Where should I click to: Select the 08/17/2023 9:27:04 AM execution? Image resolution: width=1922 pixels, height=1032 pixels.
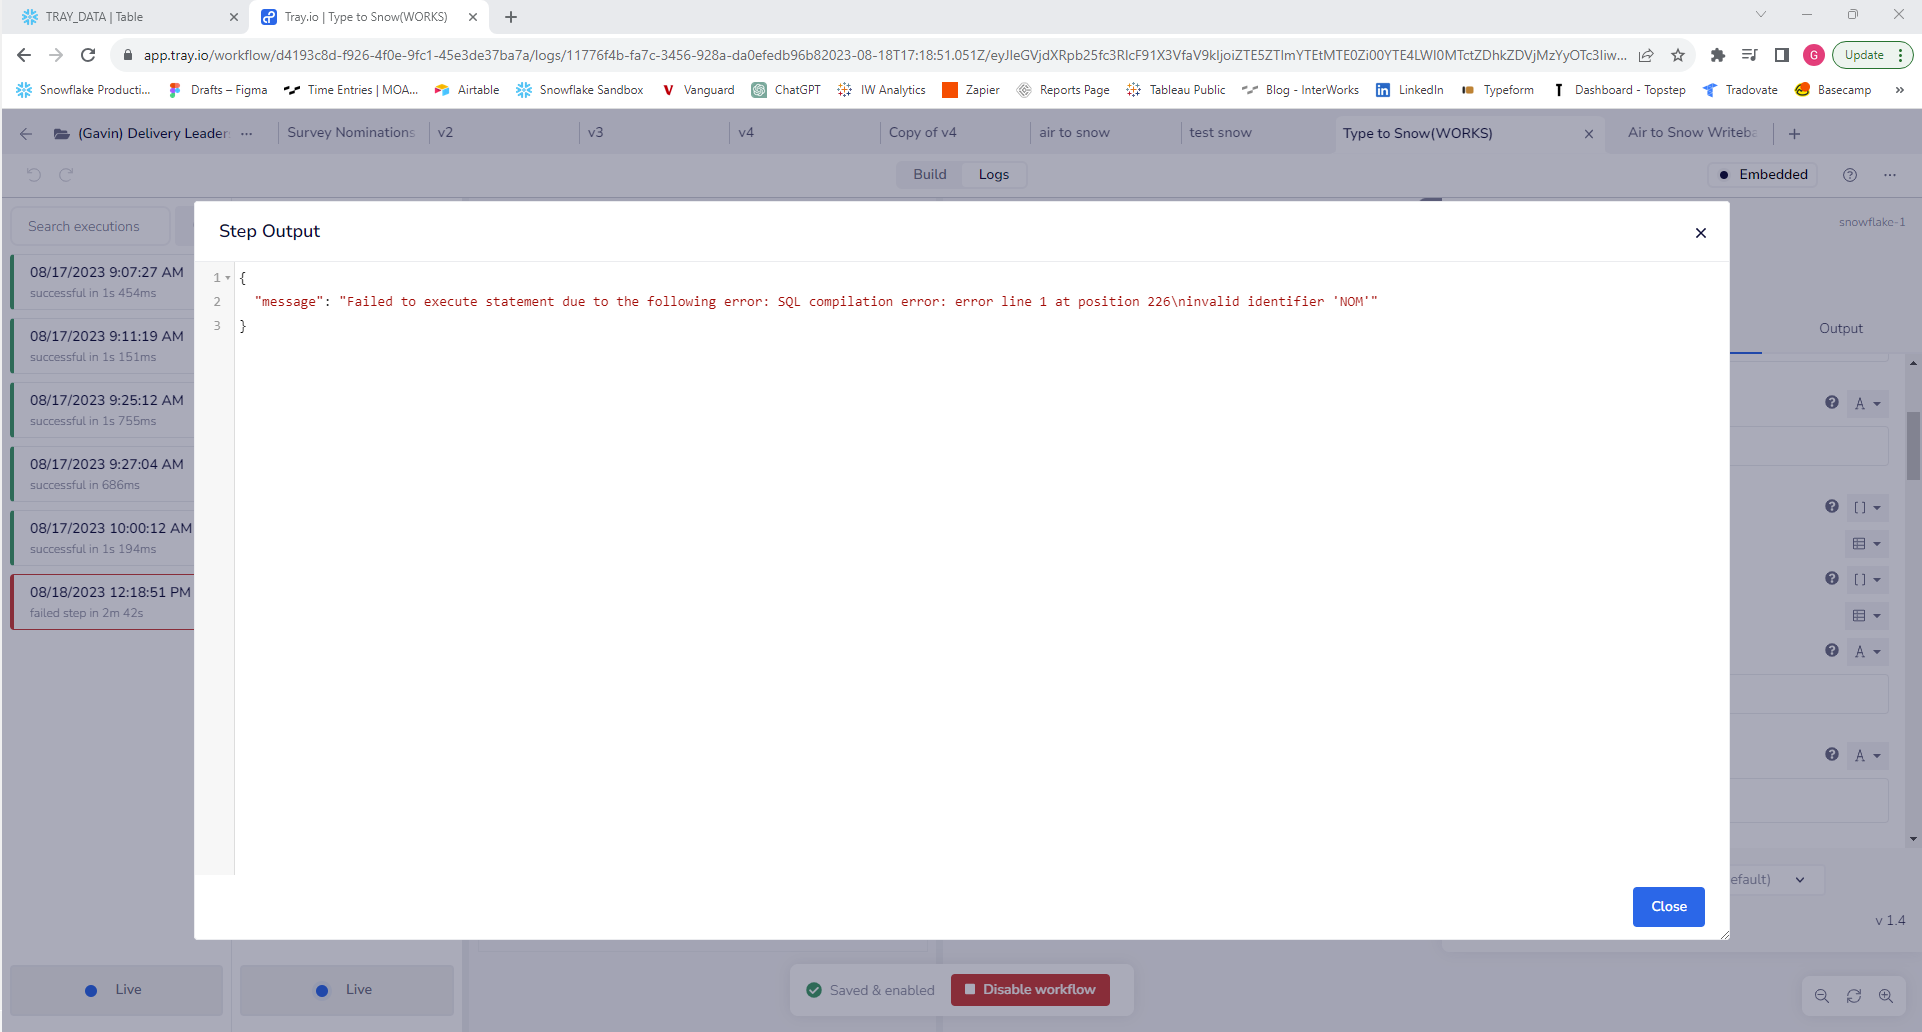tap(102, 474)
